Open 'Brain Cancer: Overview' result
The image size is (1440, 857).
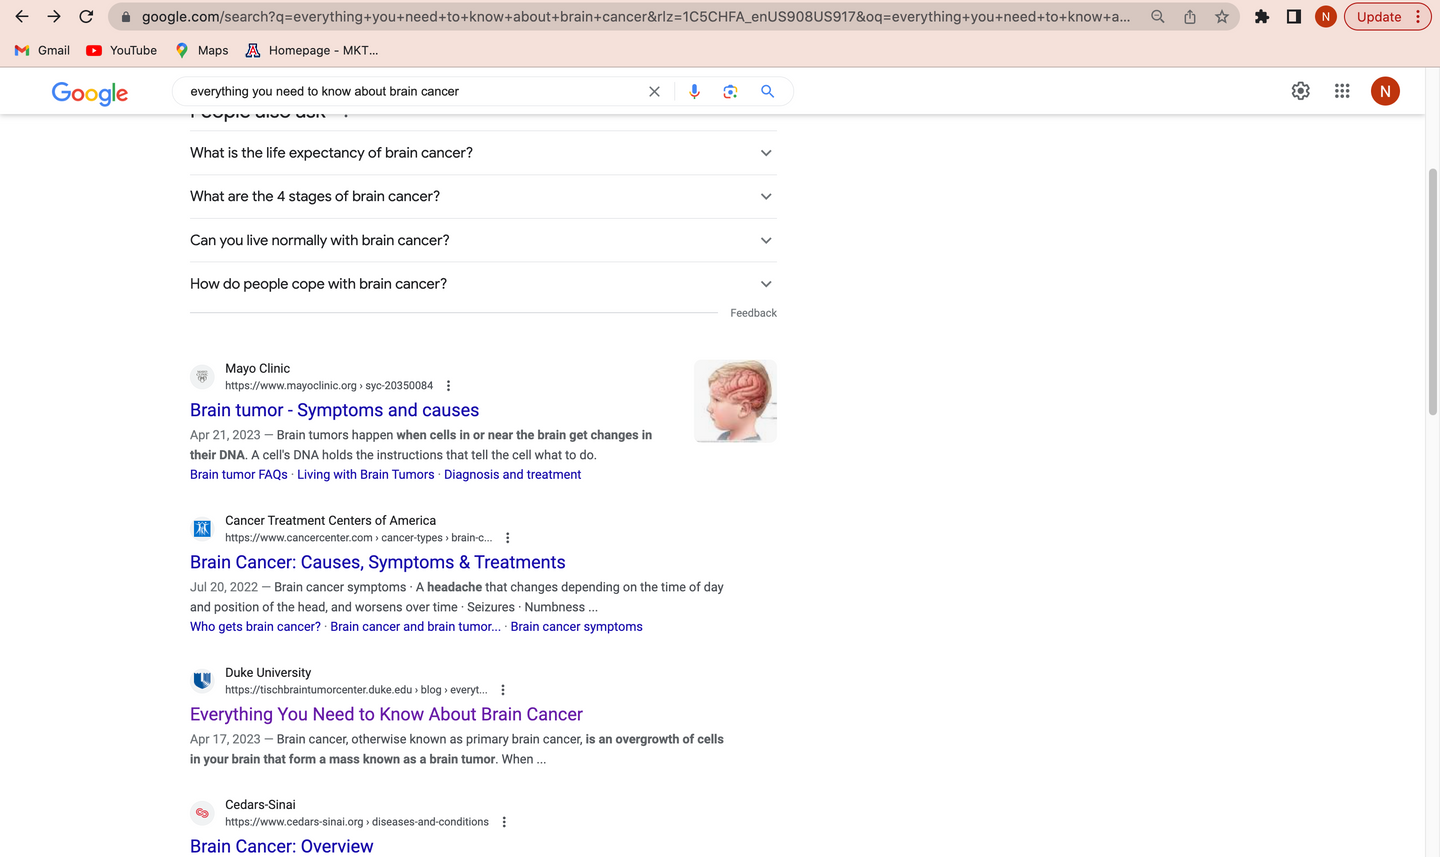[x=282, y=846]
